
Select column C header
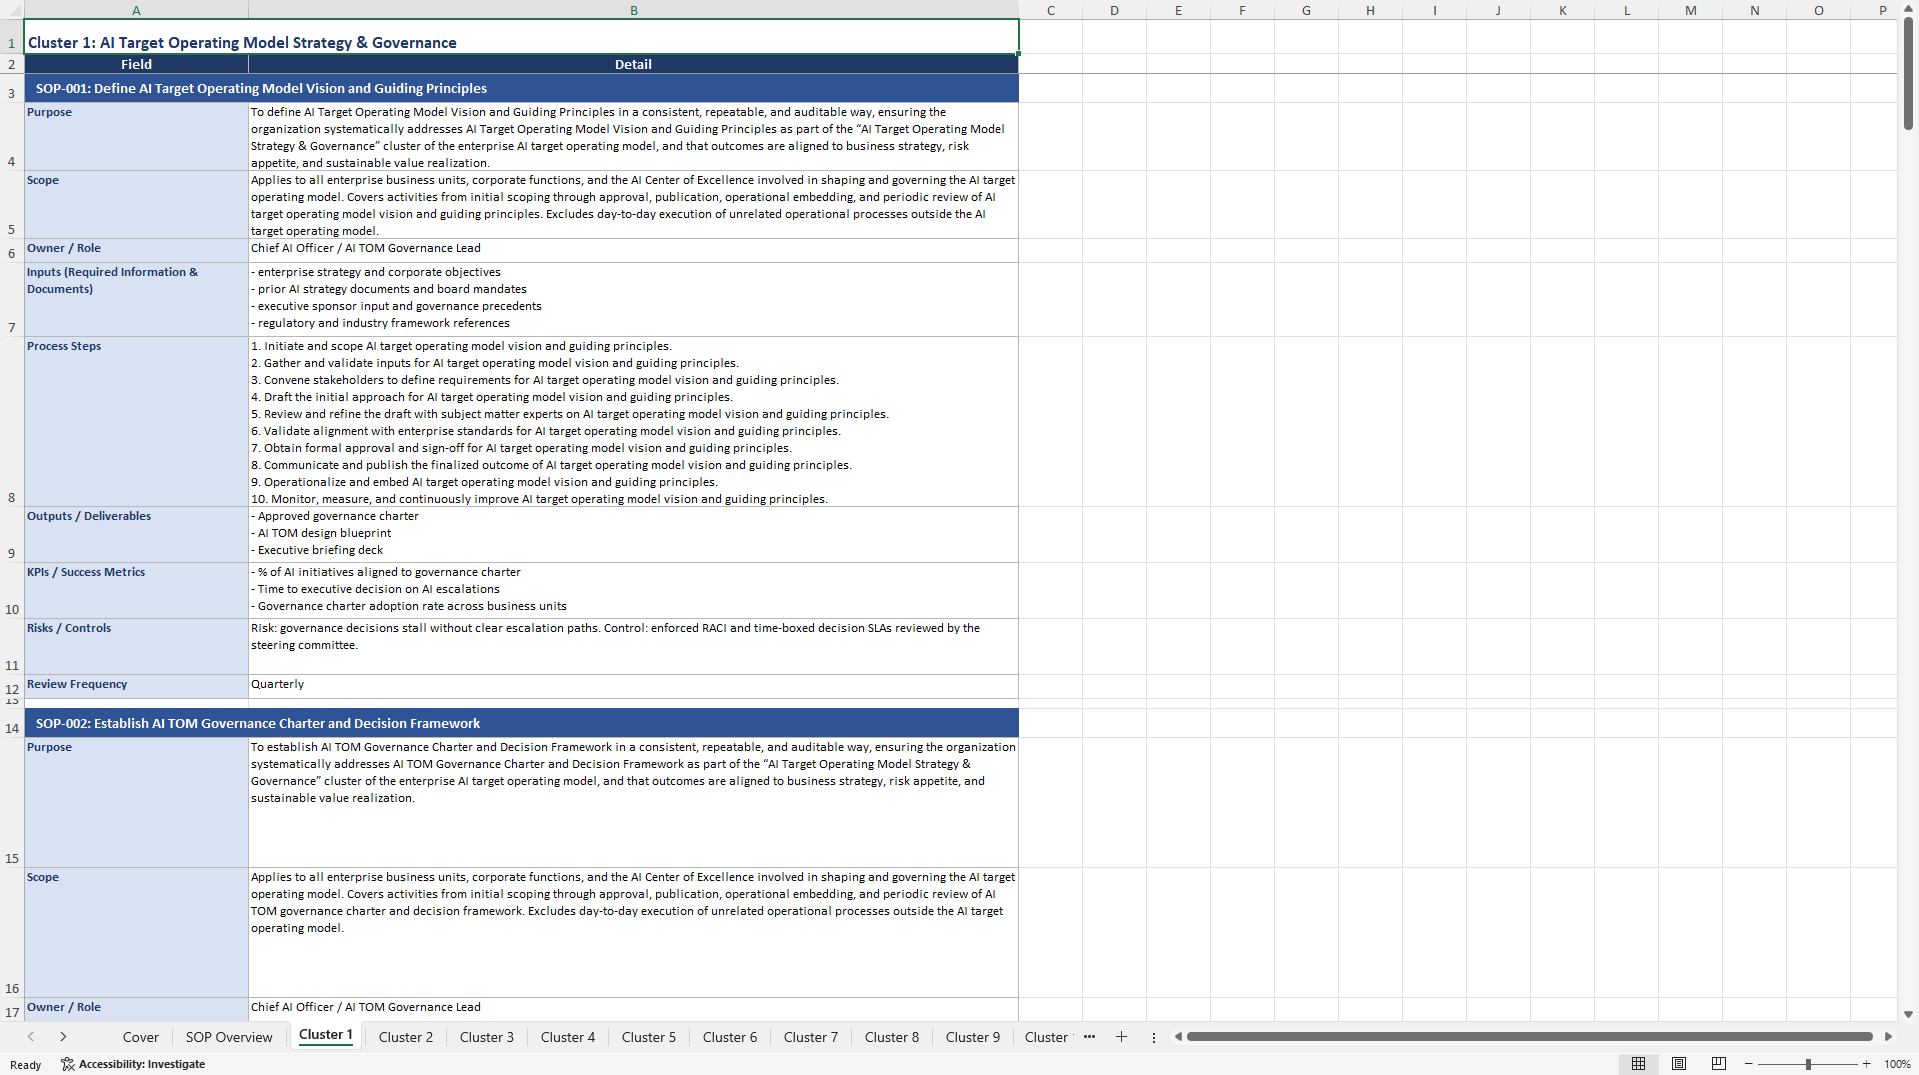[1051, 10]
